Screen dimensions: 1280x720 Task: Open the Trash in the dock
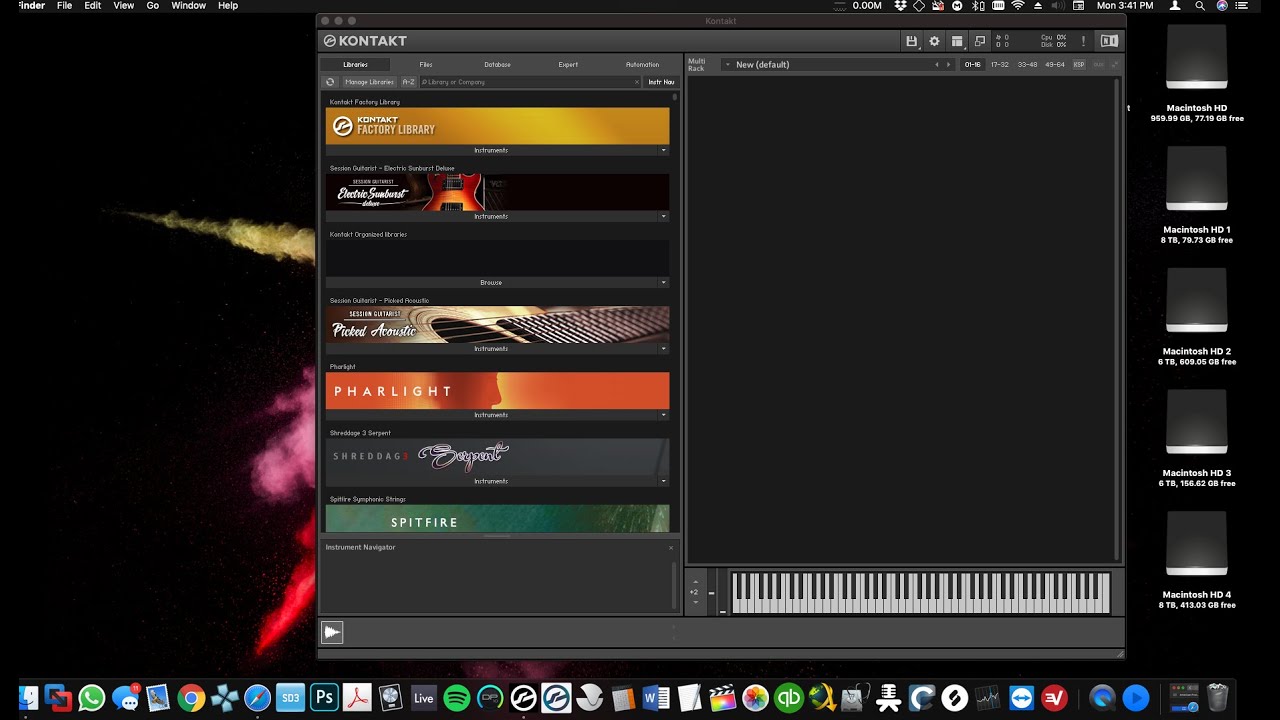(1217, 697)
